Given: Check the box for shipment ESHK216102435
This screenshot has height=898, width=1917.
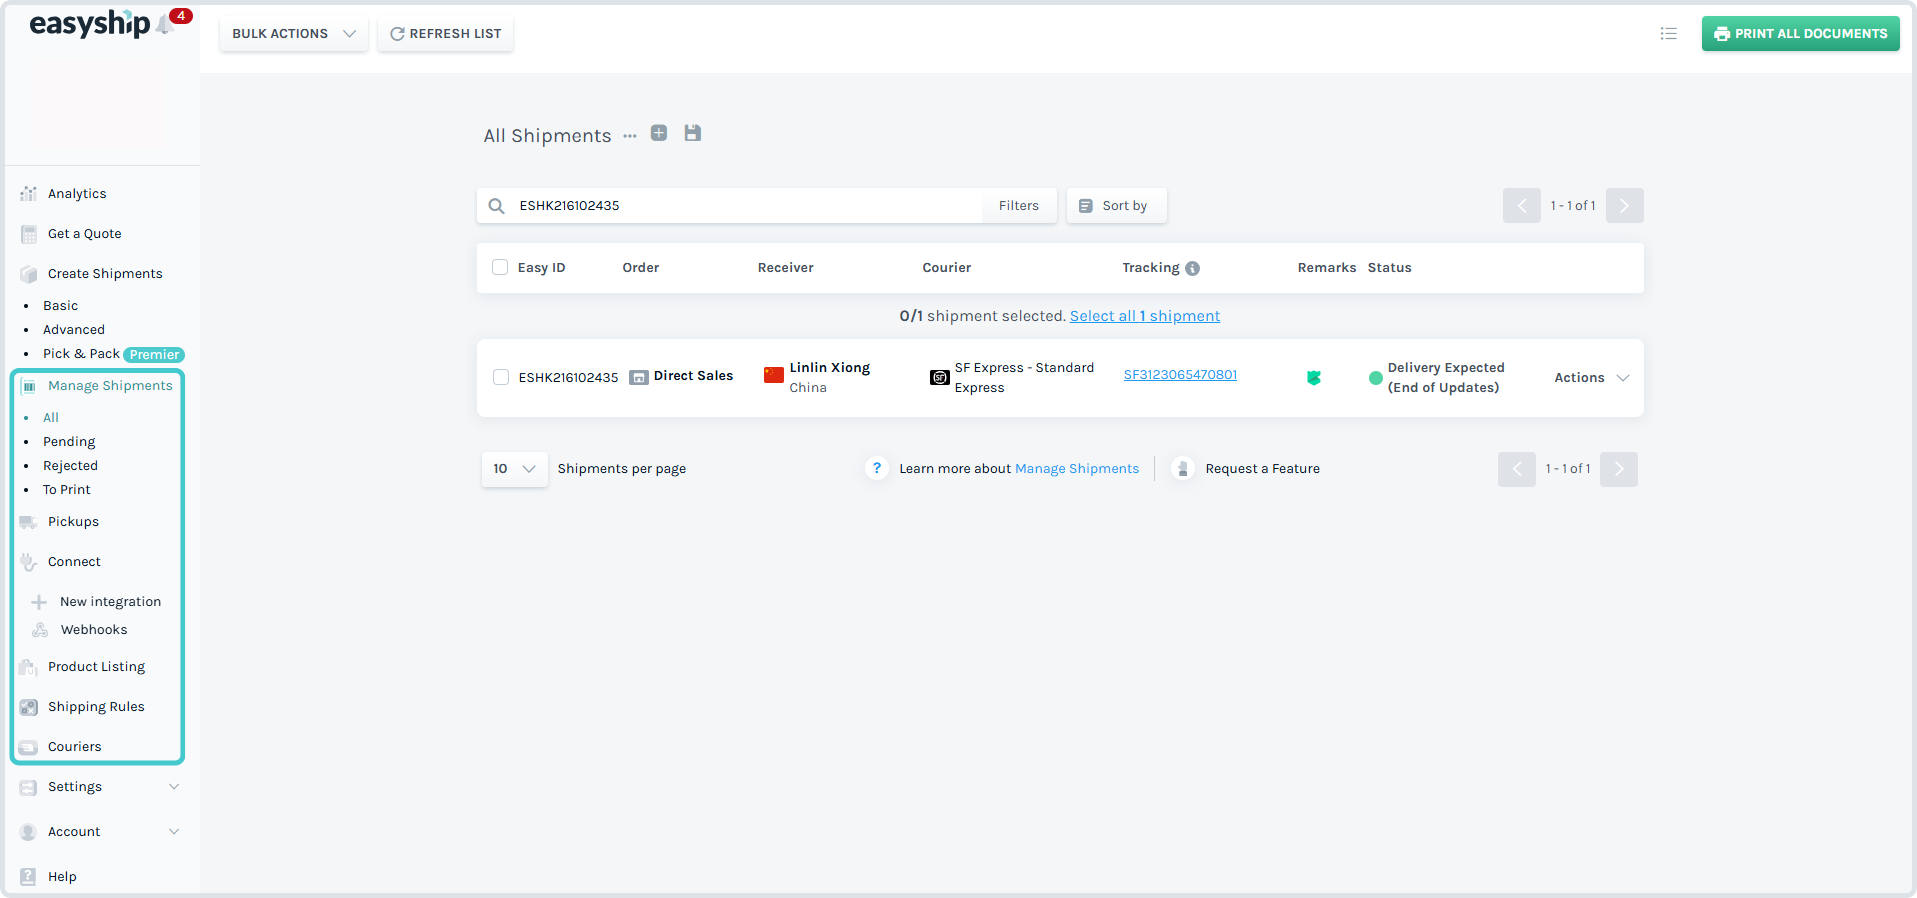Looking at the screenshot, I should (x=501, y=377).
